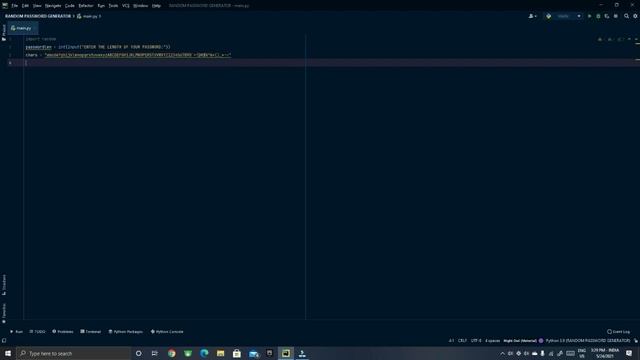Click the Python interpreter status entry
Image resolution: width=640 pixels, height=360 pixels.
click(x=588, y=340)
